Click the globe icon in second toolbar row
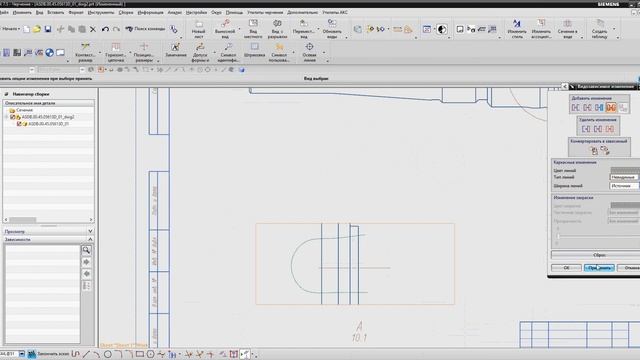 point(49,53)
